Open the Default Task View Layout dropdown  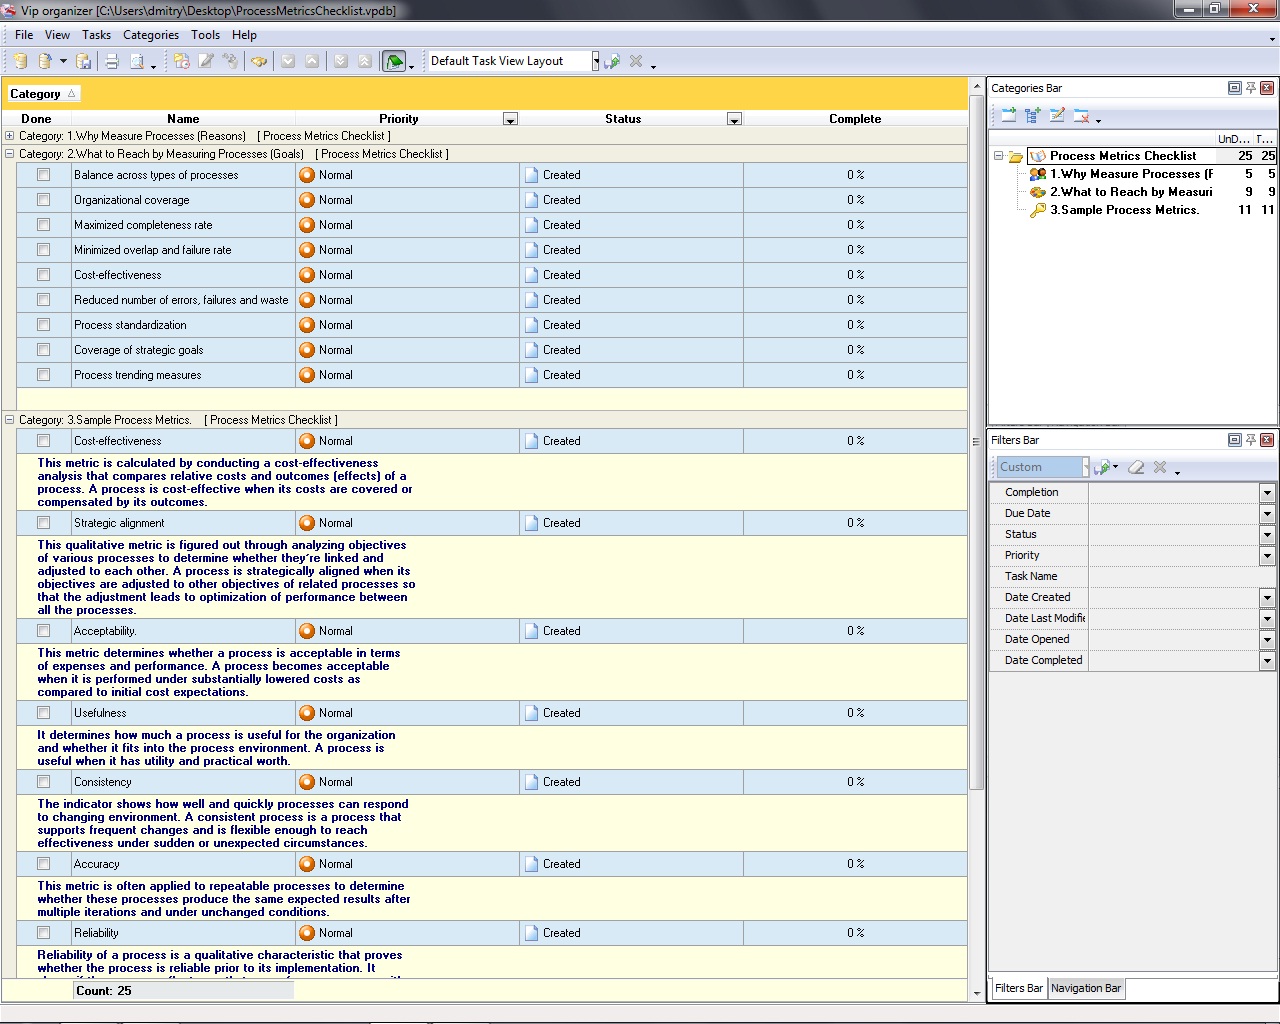coord(595,61)
